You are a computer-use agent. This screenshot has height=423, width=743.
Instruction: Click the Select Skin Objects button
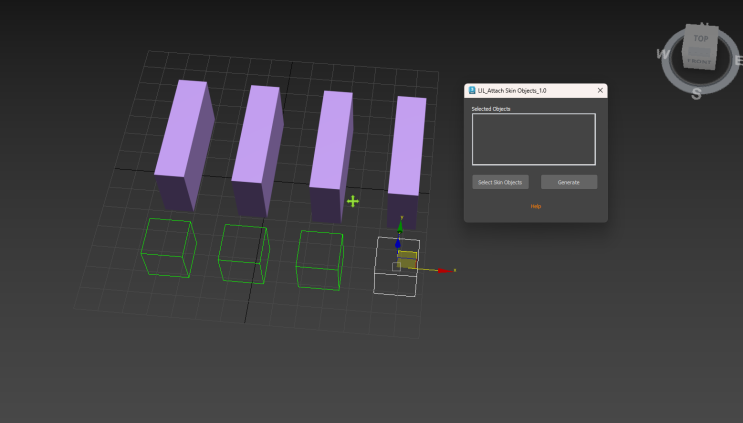pos(500,182)
